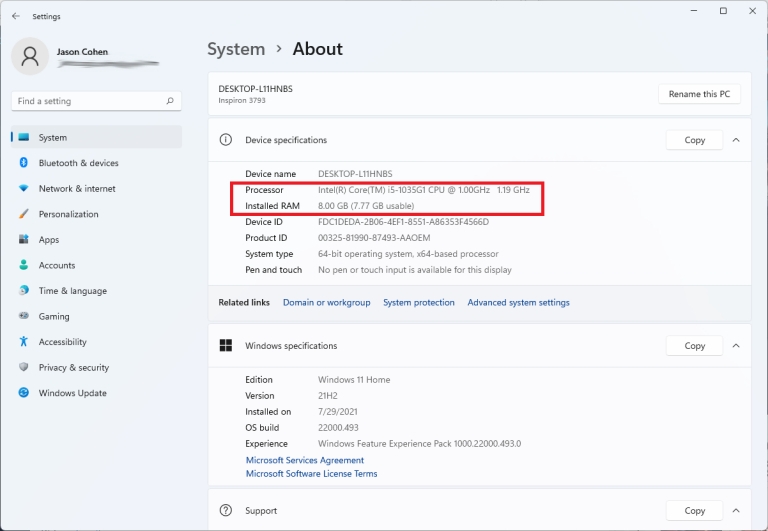Click the System monitor icon in sidebar
This screenshot has height=531, width=768.
24,137
